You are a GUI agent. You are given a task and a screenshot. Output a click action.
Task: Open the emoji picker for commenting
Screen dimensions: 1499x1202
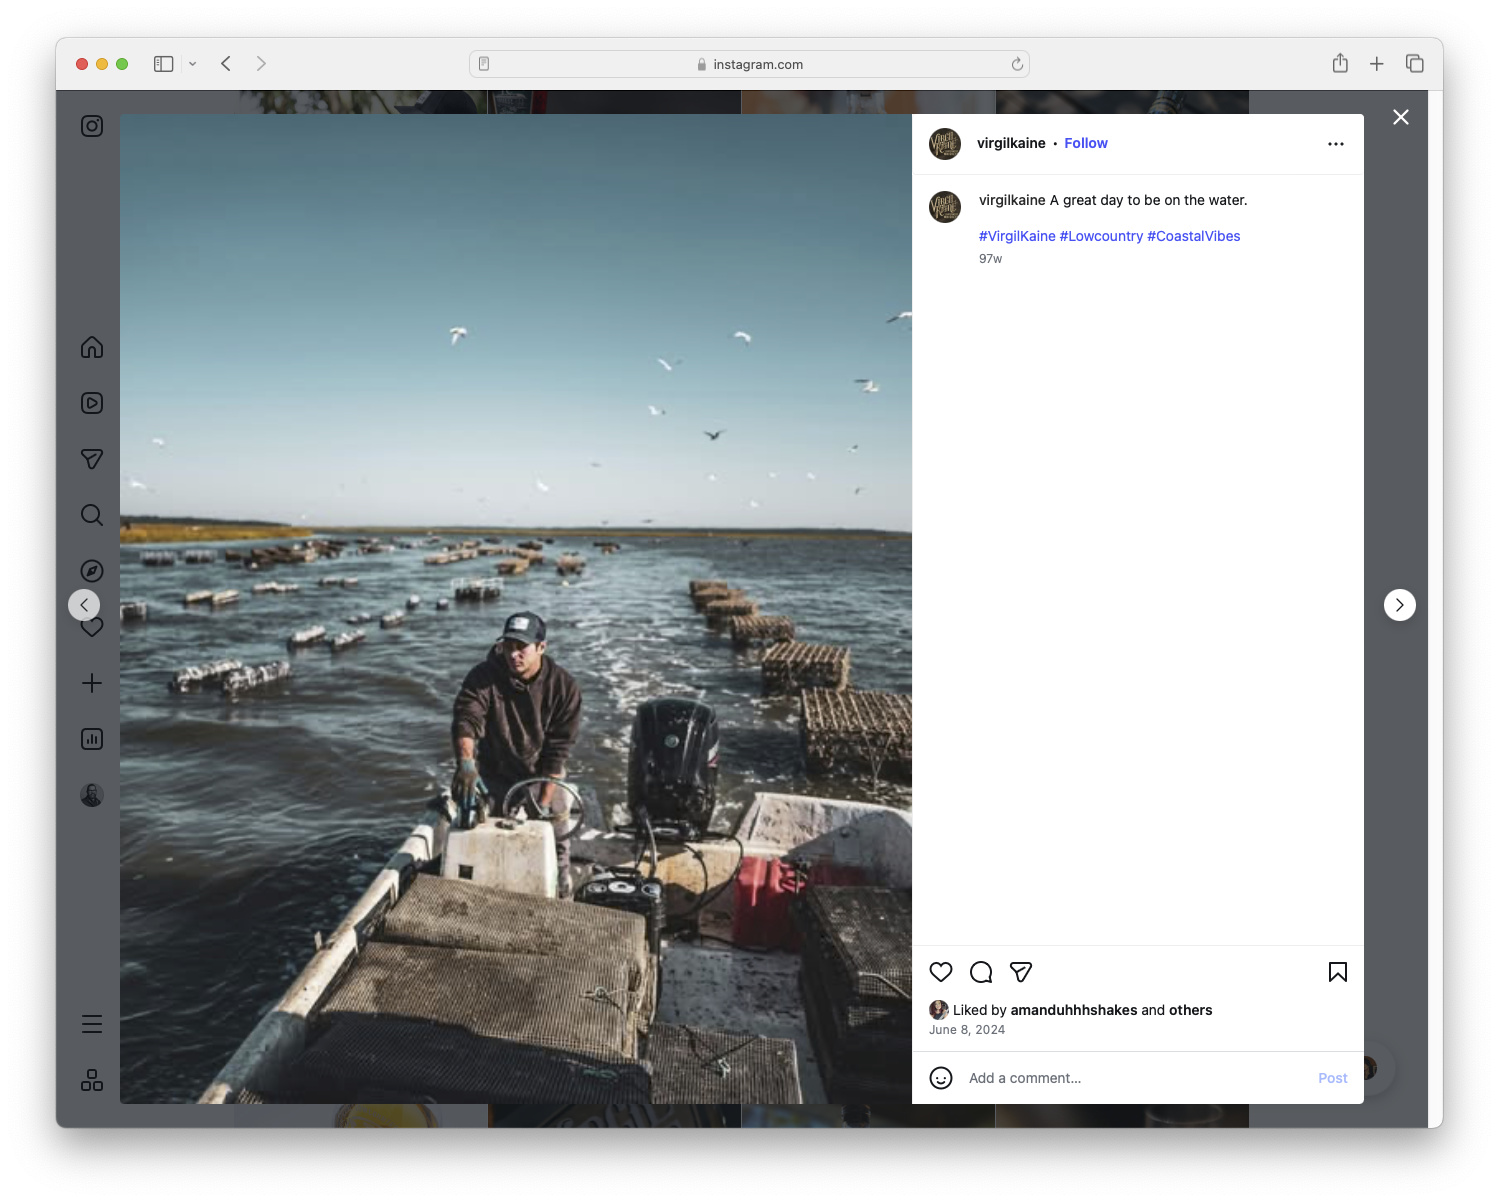click(x=941, y=1078)
